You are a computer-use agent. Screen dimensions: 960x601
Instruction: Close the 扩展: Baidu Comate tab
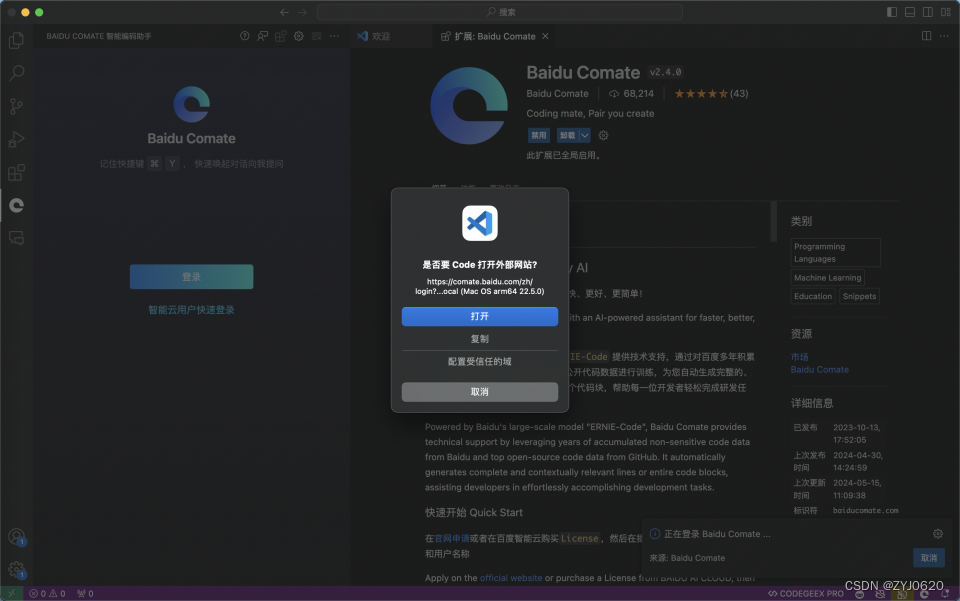click(545, 36)
